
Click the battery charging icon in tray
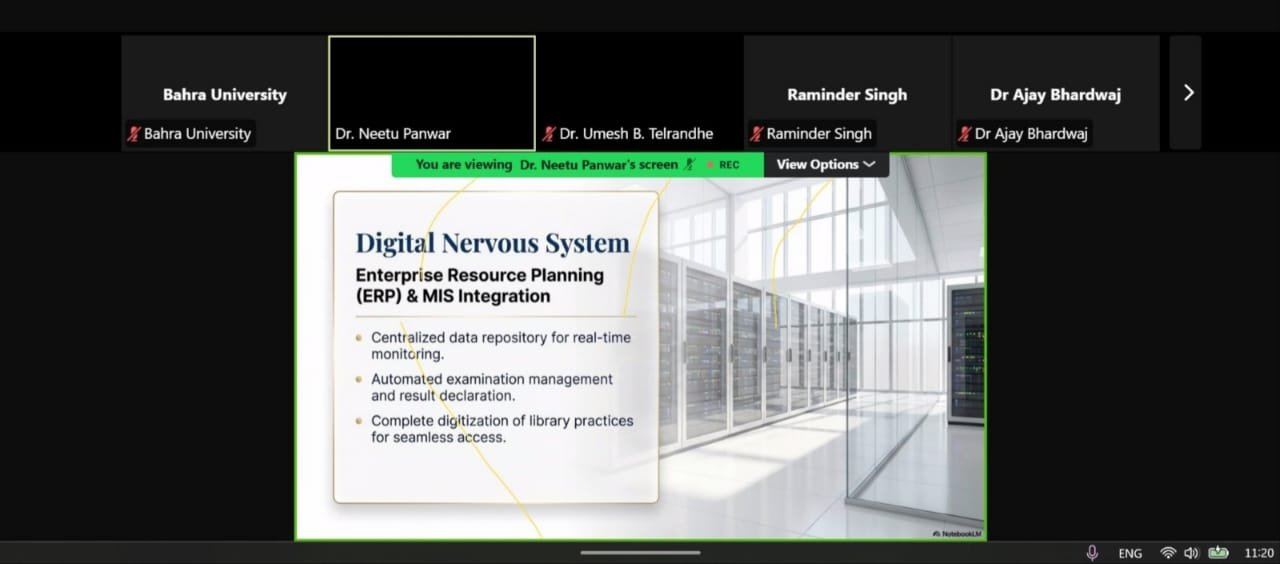(1218, 553)
